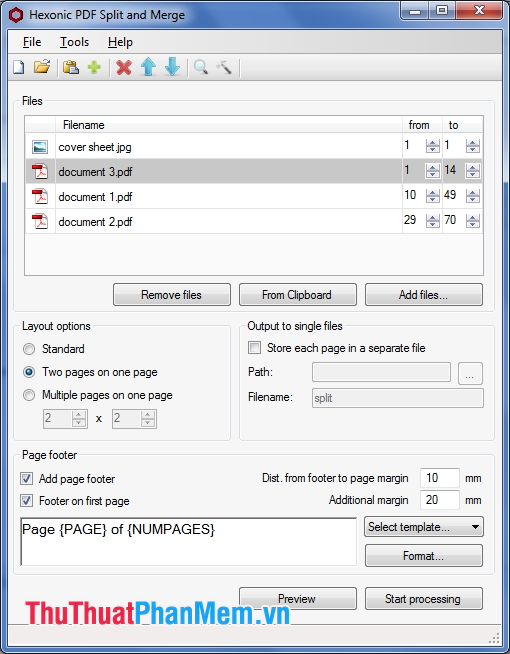
Task: Open file via the folder toolbar icon
Action: pos(42,67)
